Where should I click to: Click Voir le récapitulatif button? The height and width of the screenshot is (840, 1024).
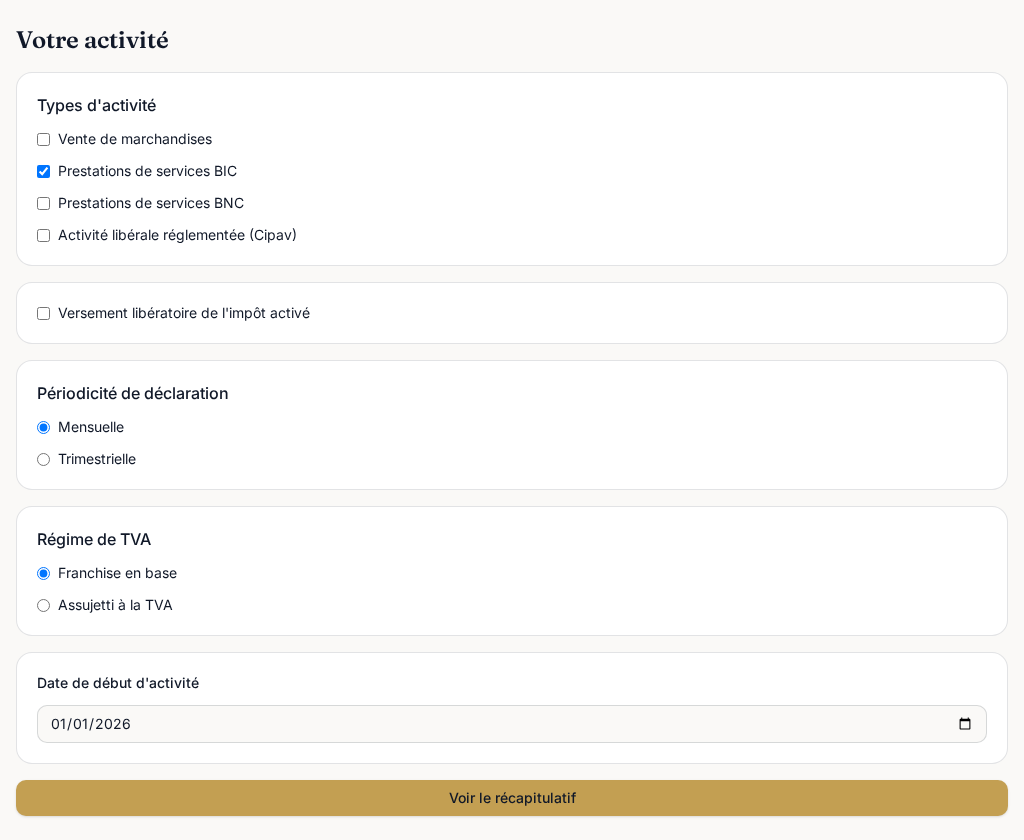511,798
